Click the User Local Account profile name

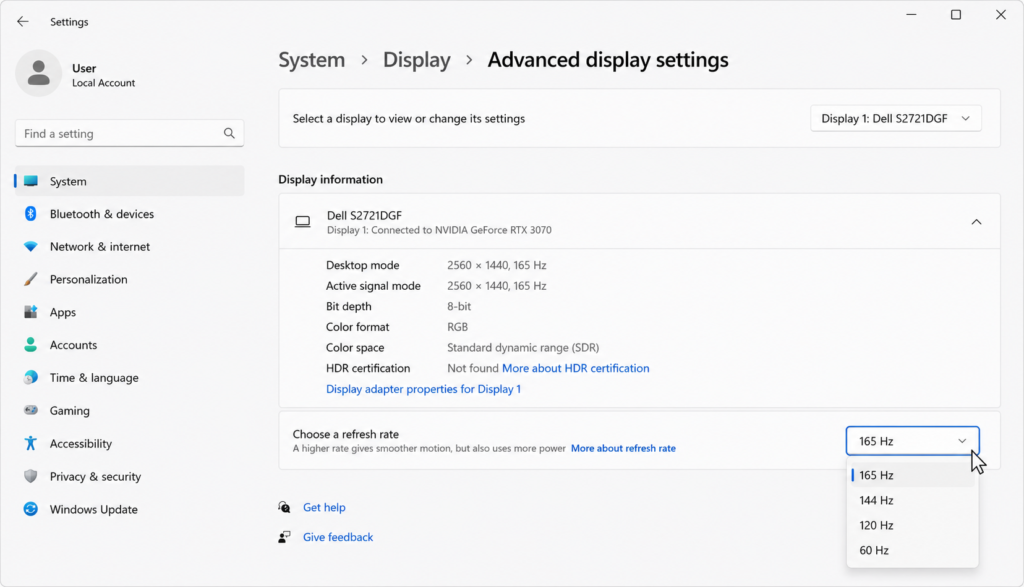coord(103,75)
